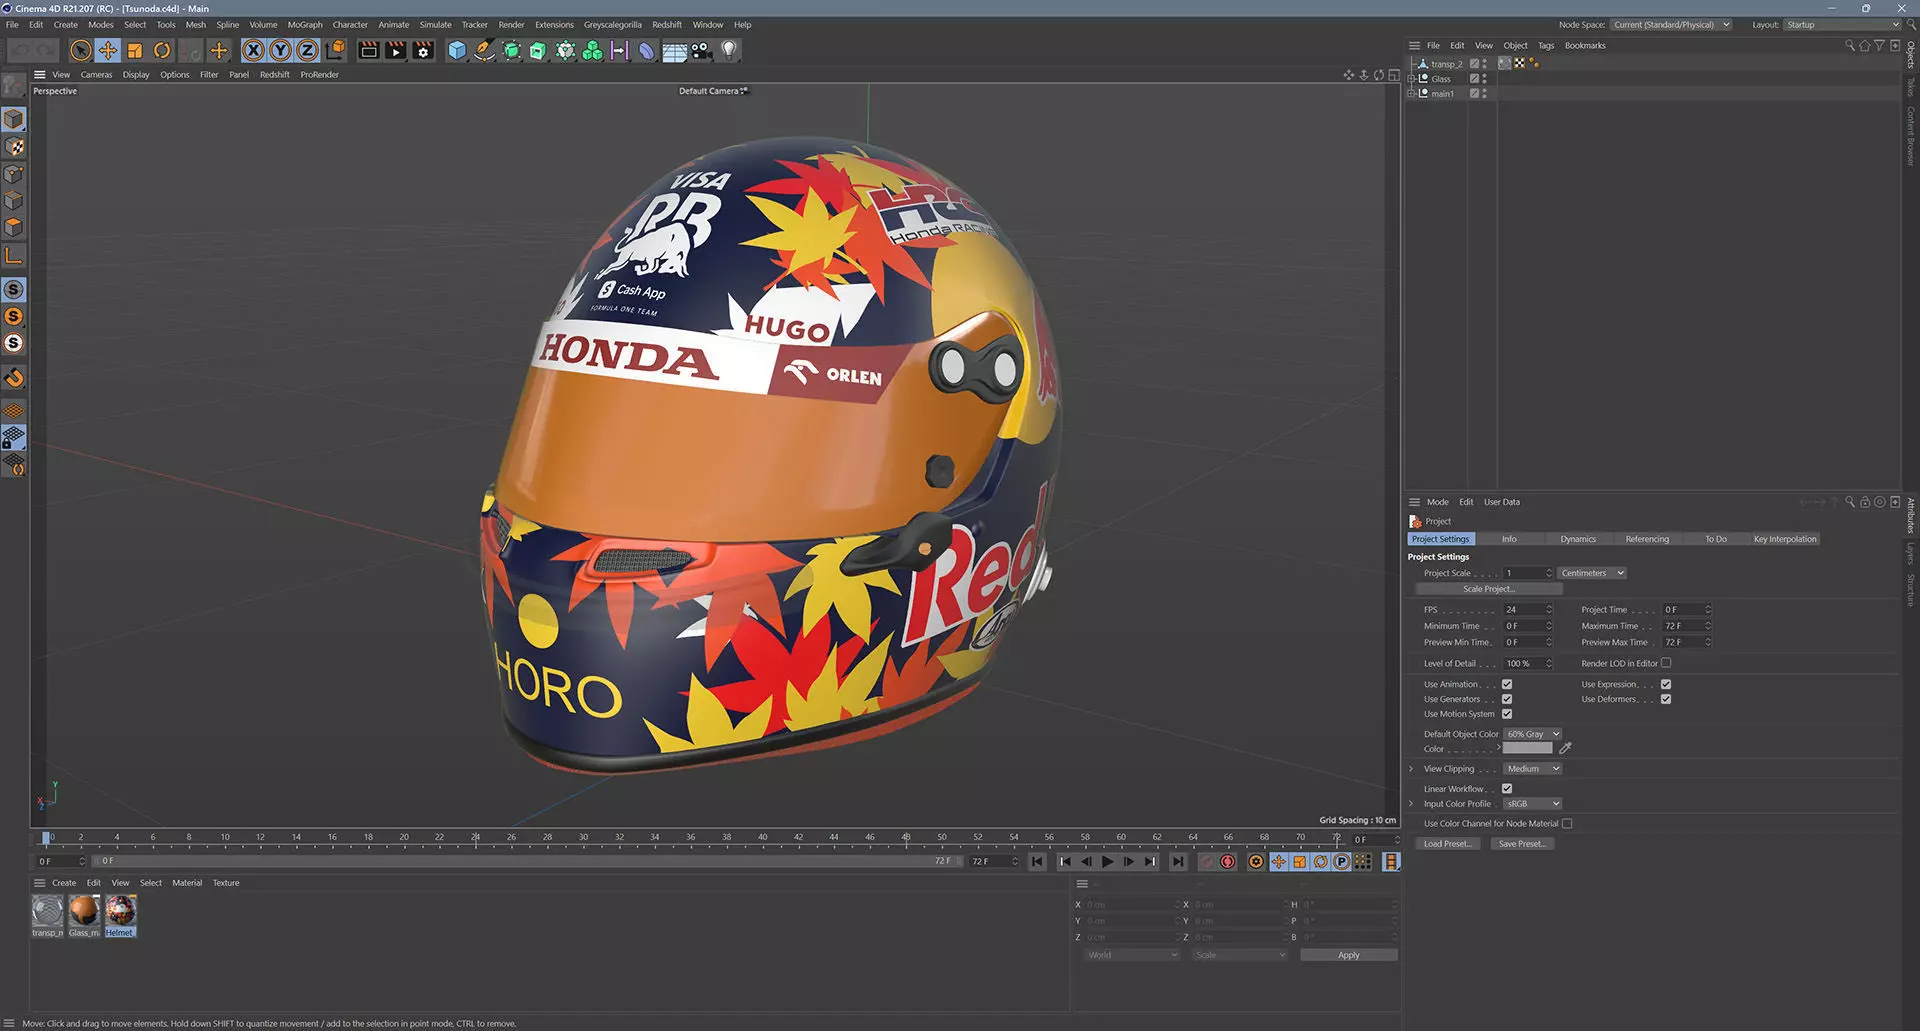1920x1031 pixels.
Task: Activate the Scale tool in top toolbar
Action: coord(135,50)
